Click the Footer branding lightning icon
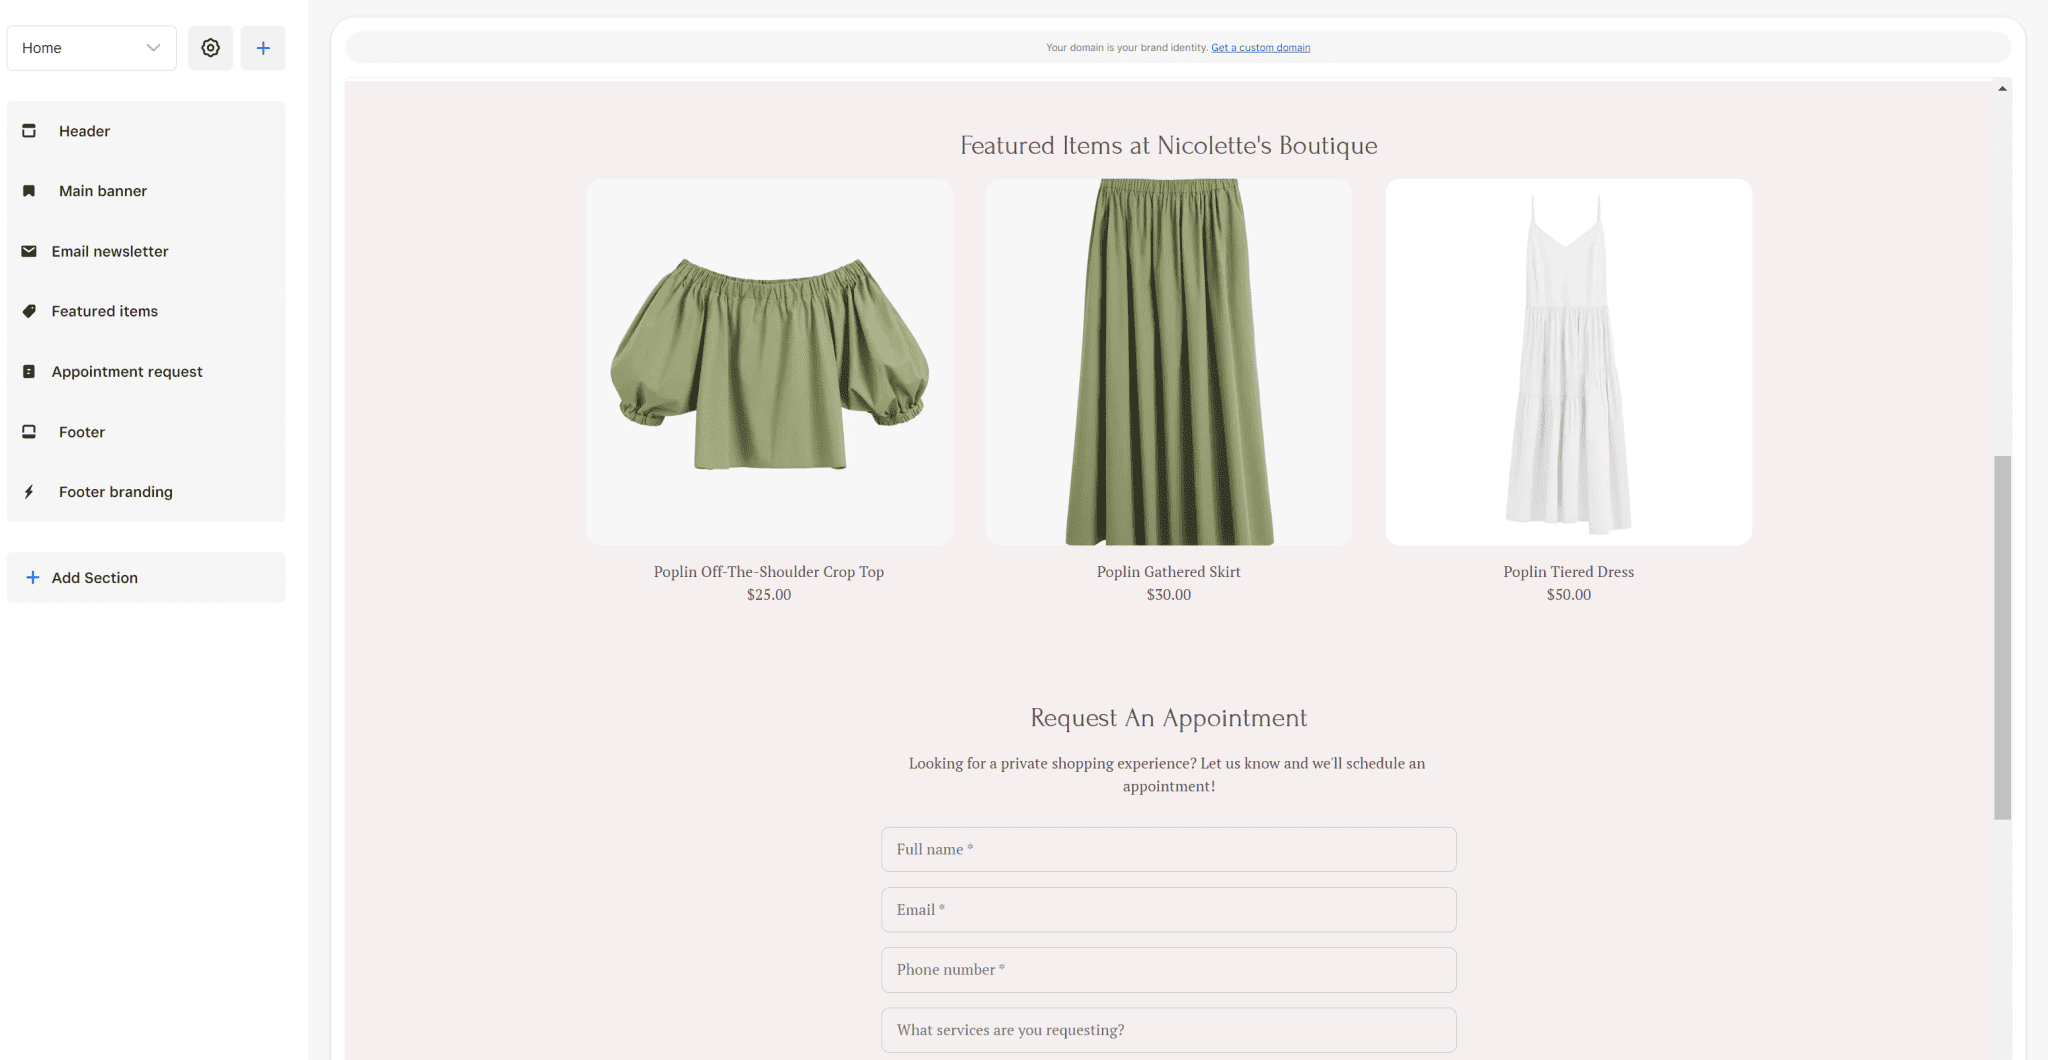 pyautogui.click(x=29, y=492)
